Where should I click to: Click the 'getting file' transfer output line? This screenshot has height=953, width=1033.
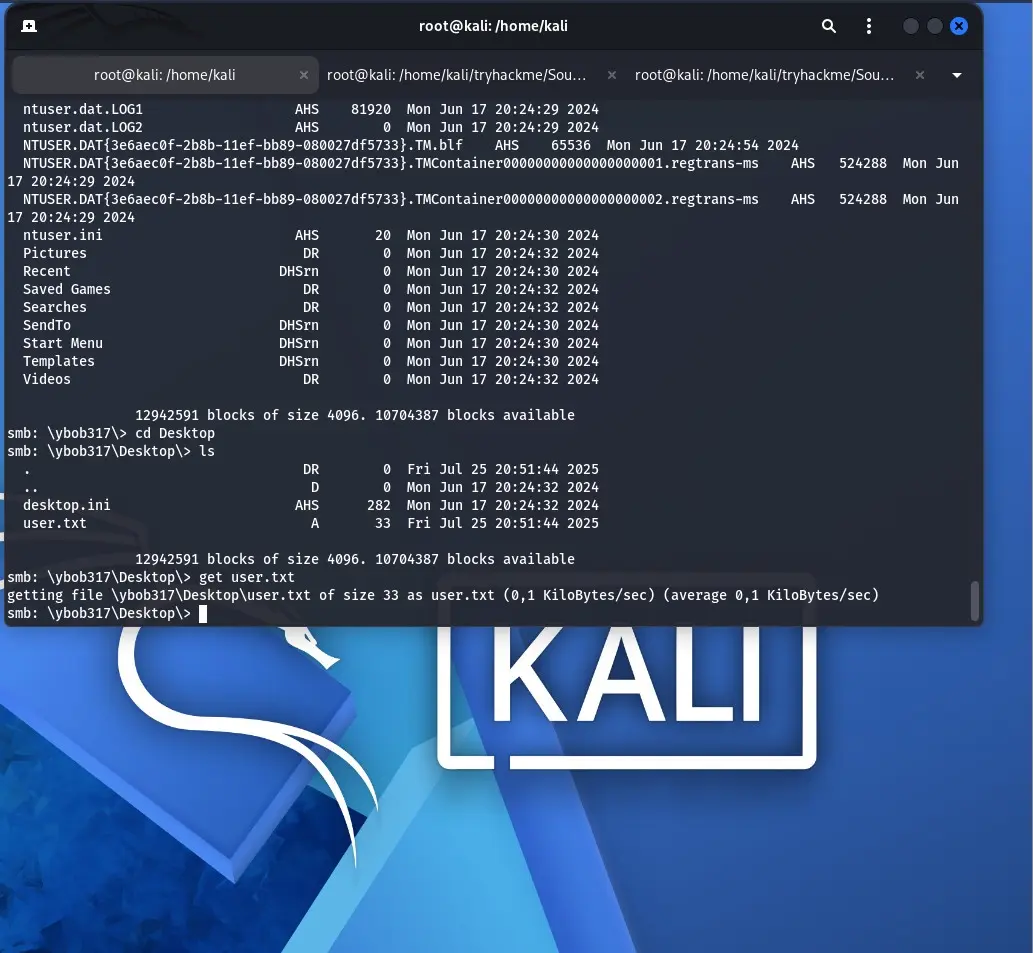(443, 595)
